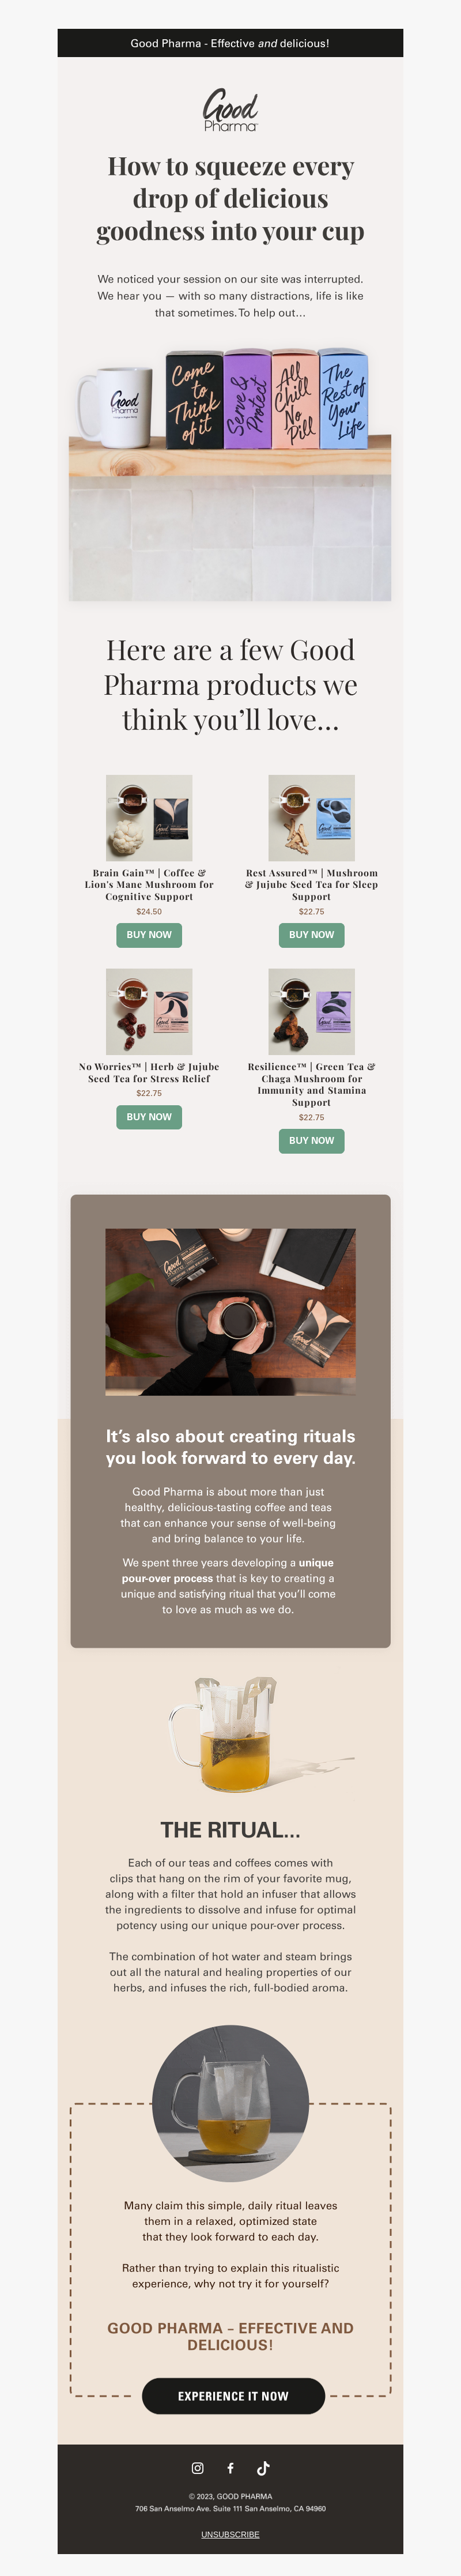This screenshot has width=461, height=2576.
Task: Click Buy Now under Rest Assured tea
Action: [311, 934]
